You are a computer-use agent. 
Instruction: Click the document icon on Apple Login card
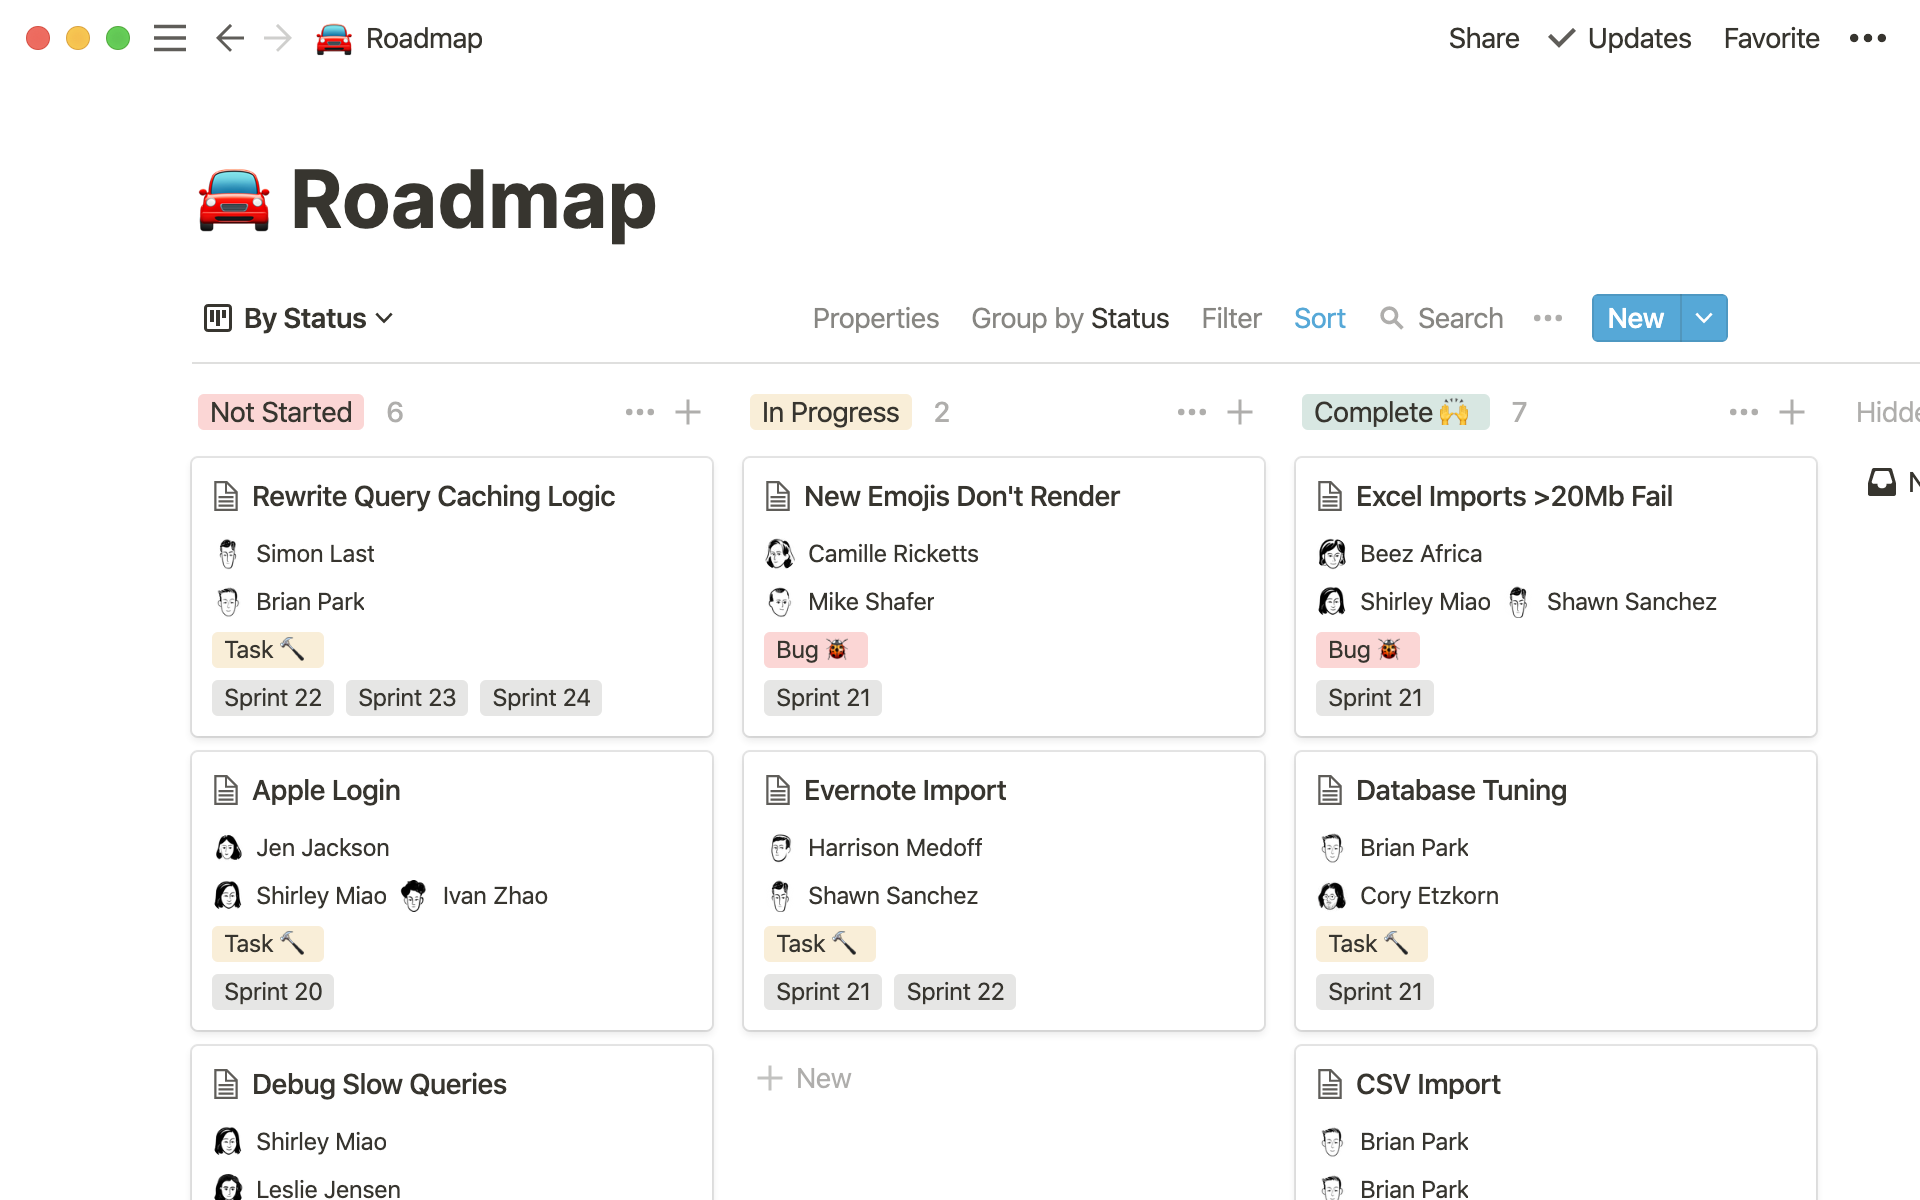pos(225,791)
